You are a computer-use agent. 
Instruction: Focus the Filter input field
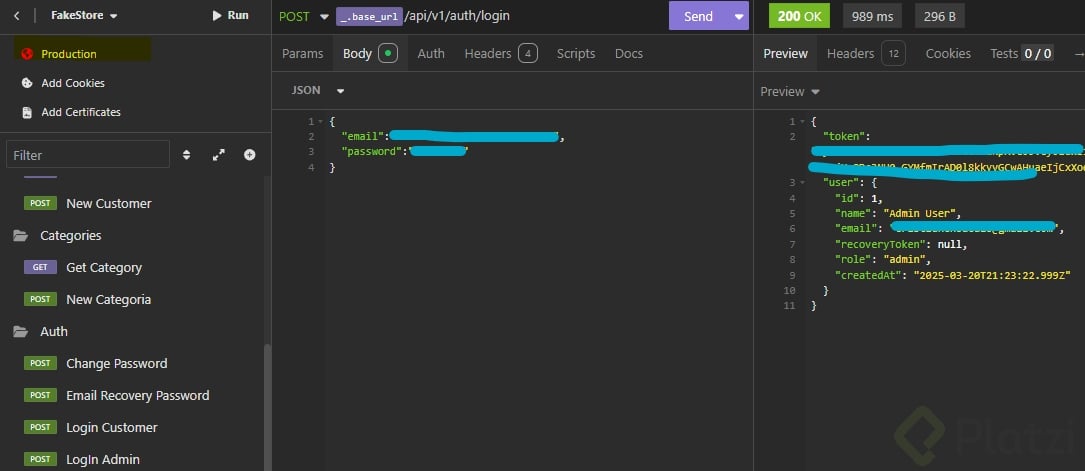88,155
